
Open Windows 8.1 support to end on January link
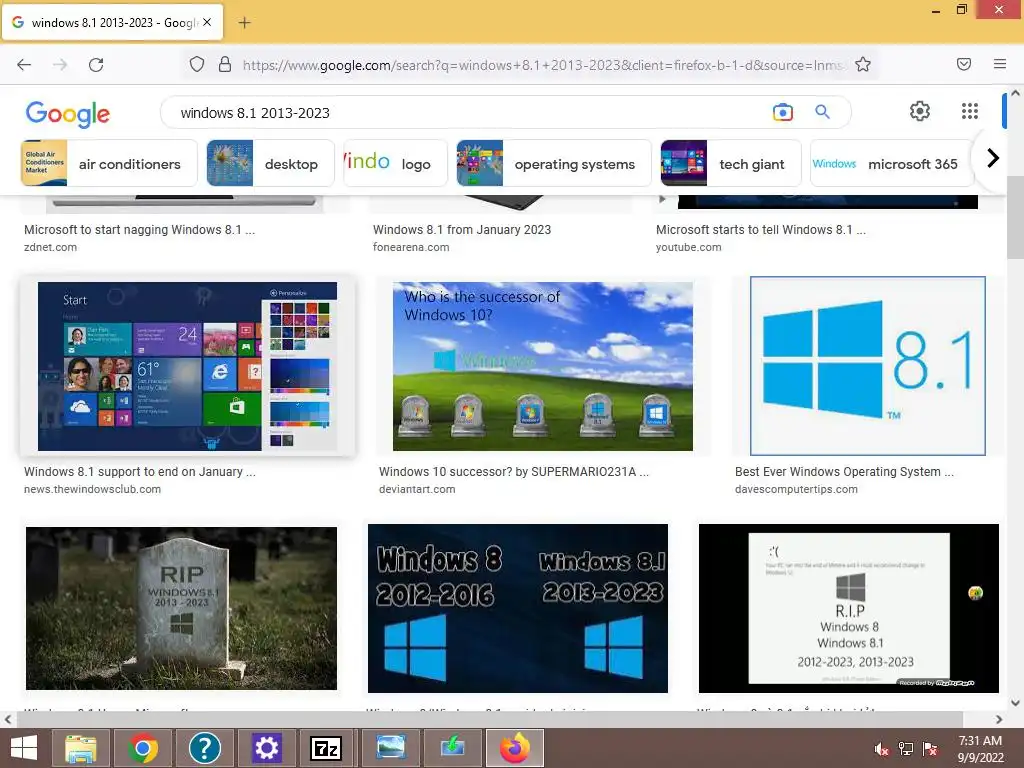click(140, 472)
